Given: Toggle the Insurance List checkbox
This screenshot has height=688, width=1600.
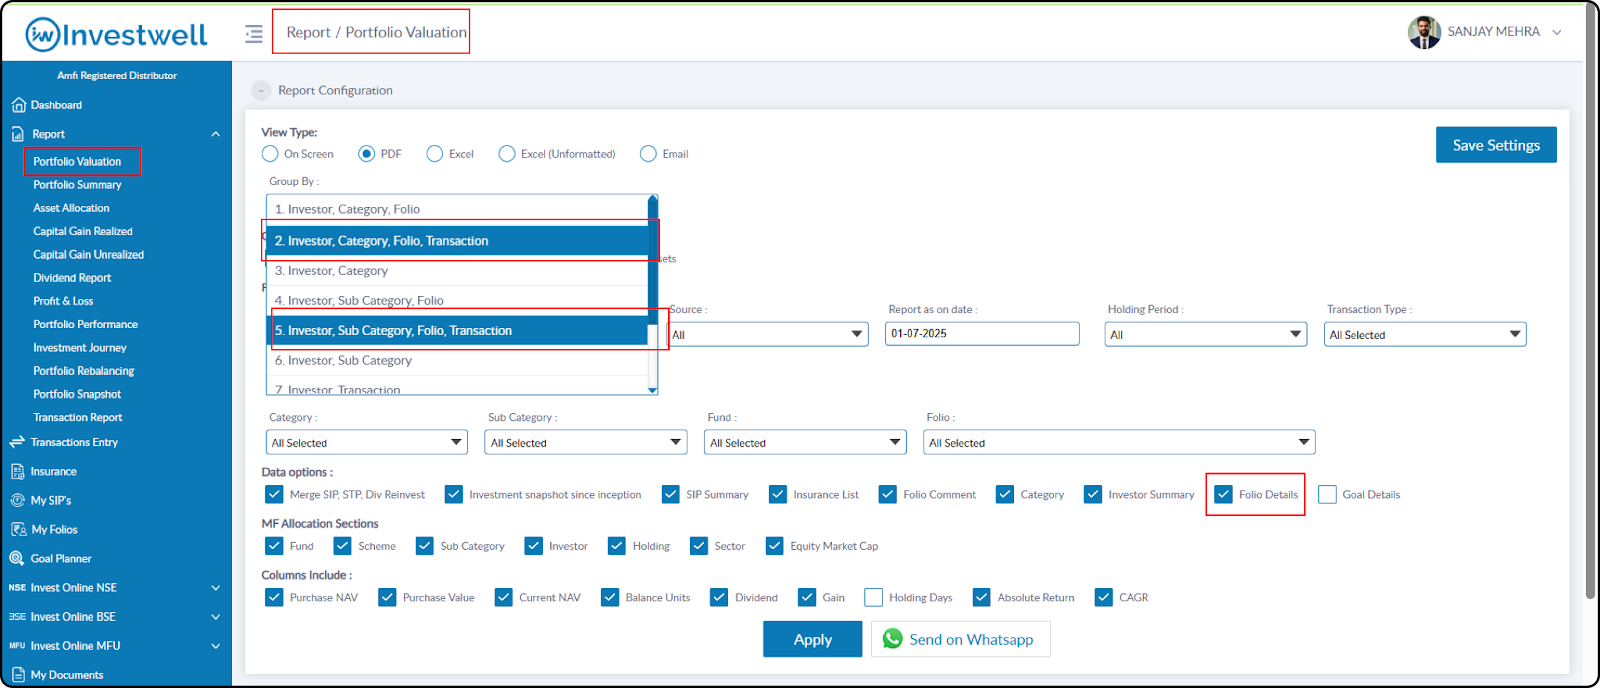Looking at the screenshot, I should (777, 495).
